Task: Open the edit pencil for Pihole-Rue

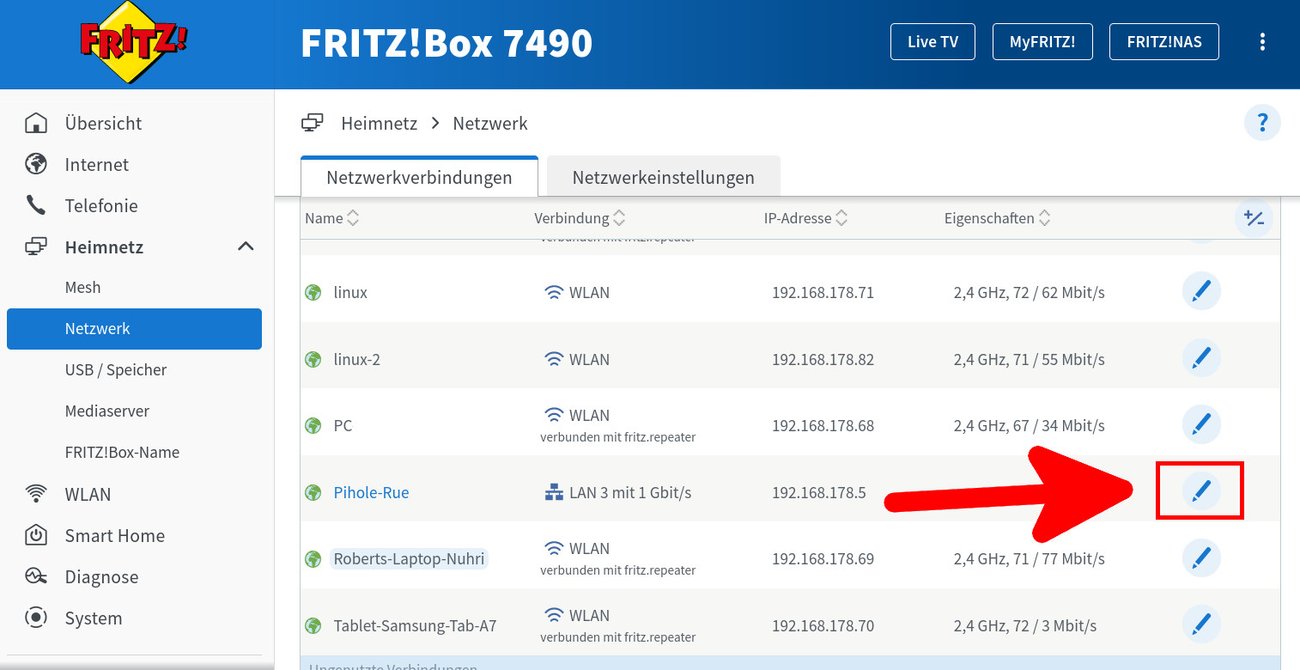Action: click(1201, 491)
